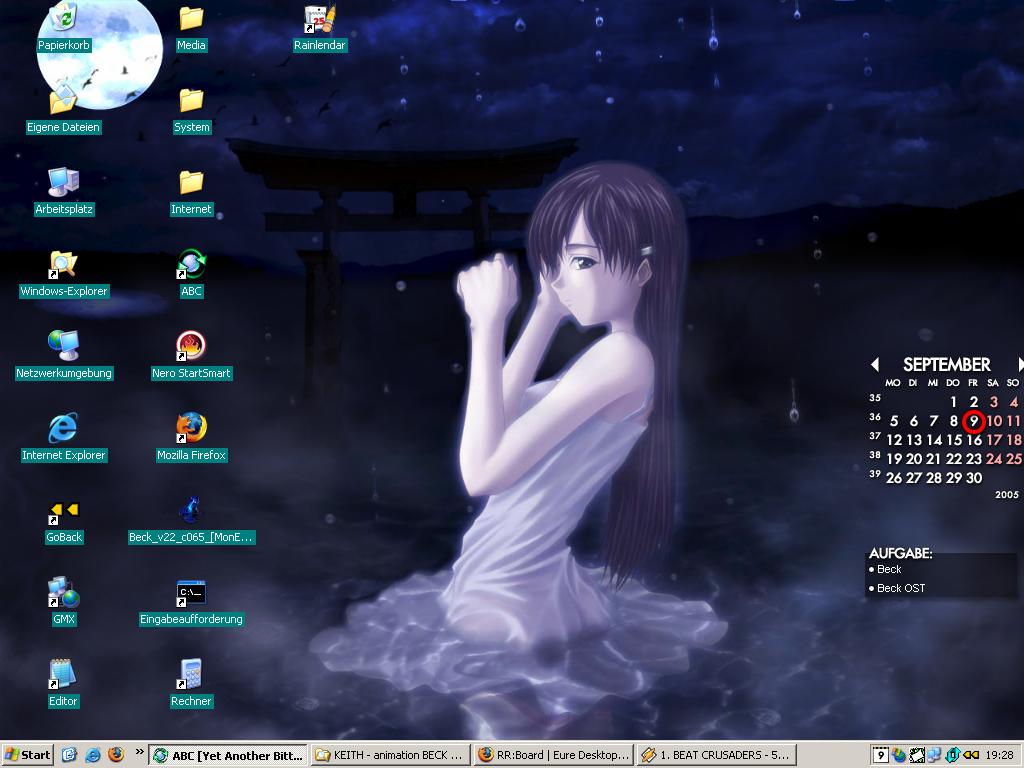Viewport: 1024px width, 768px height.
Task: Switch to RR:Board Firefox taskbar window
Action: (552, 756)
